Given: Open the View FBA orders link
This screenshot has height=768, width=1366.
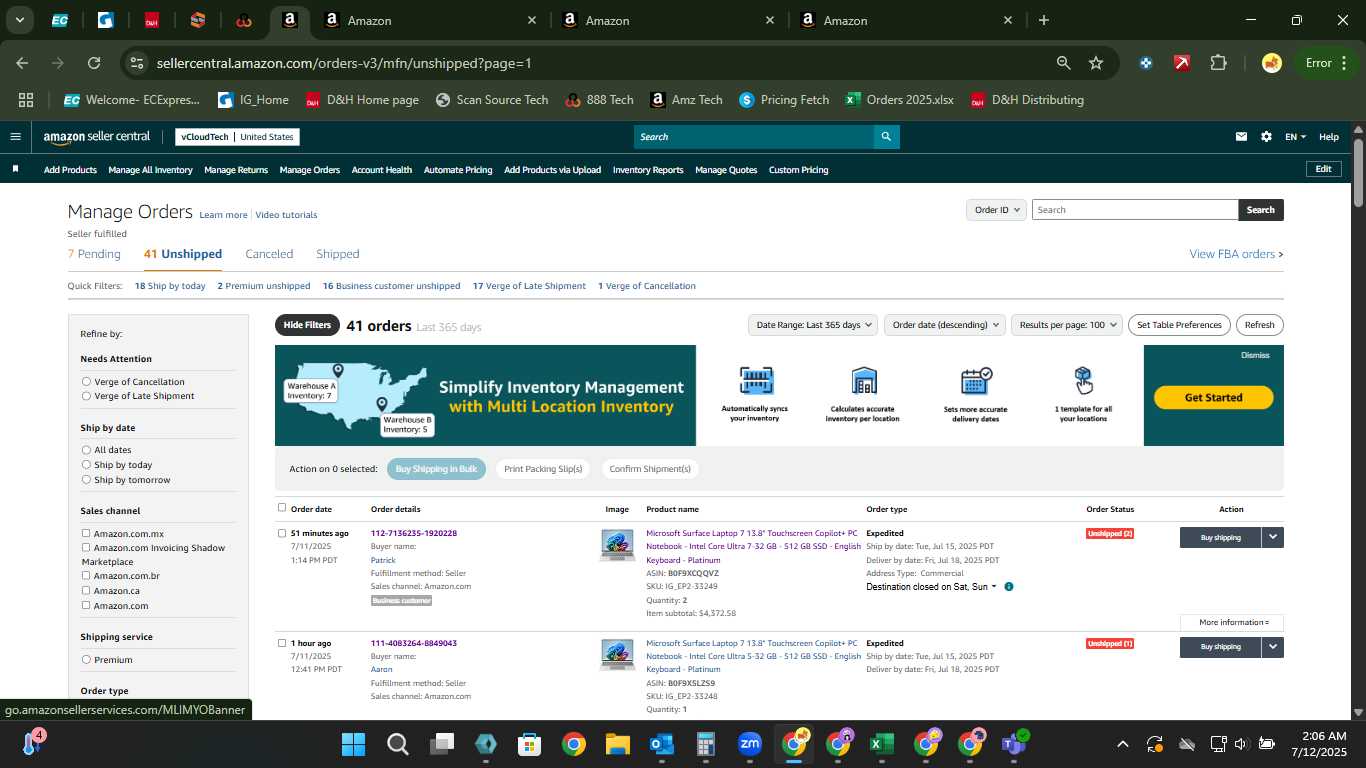Looking at the screenshot, I should pos(1236,254).
